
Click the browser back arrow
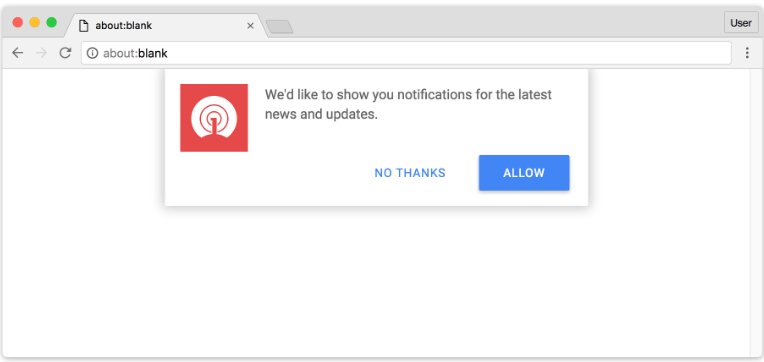[18, 53]
